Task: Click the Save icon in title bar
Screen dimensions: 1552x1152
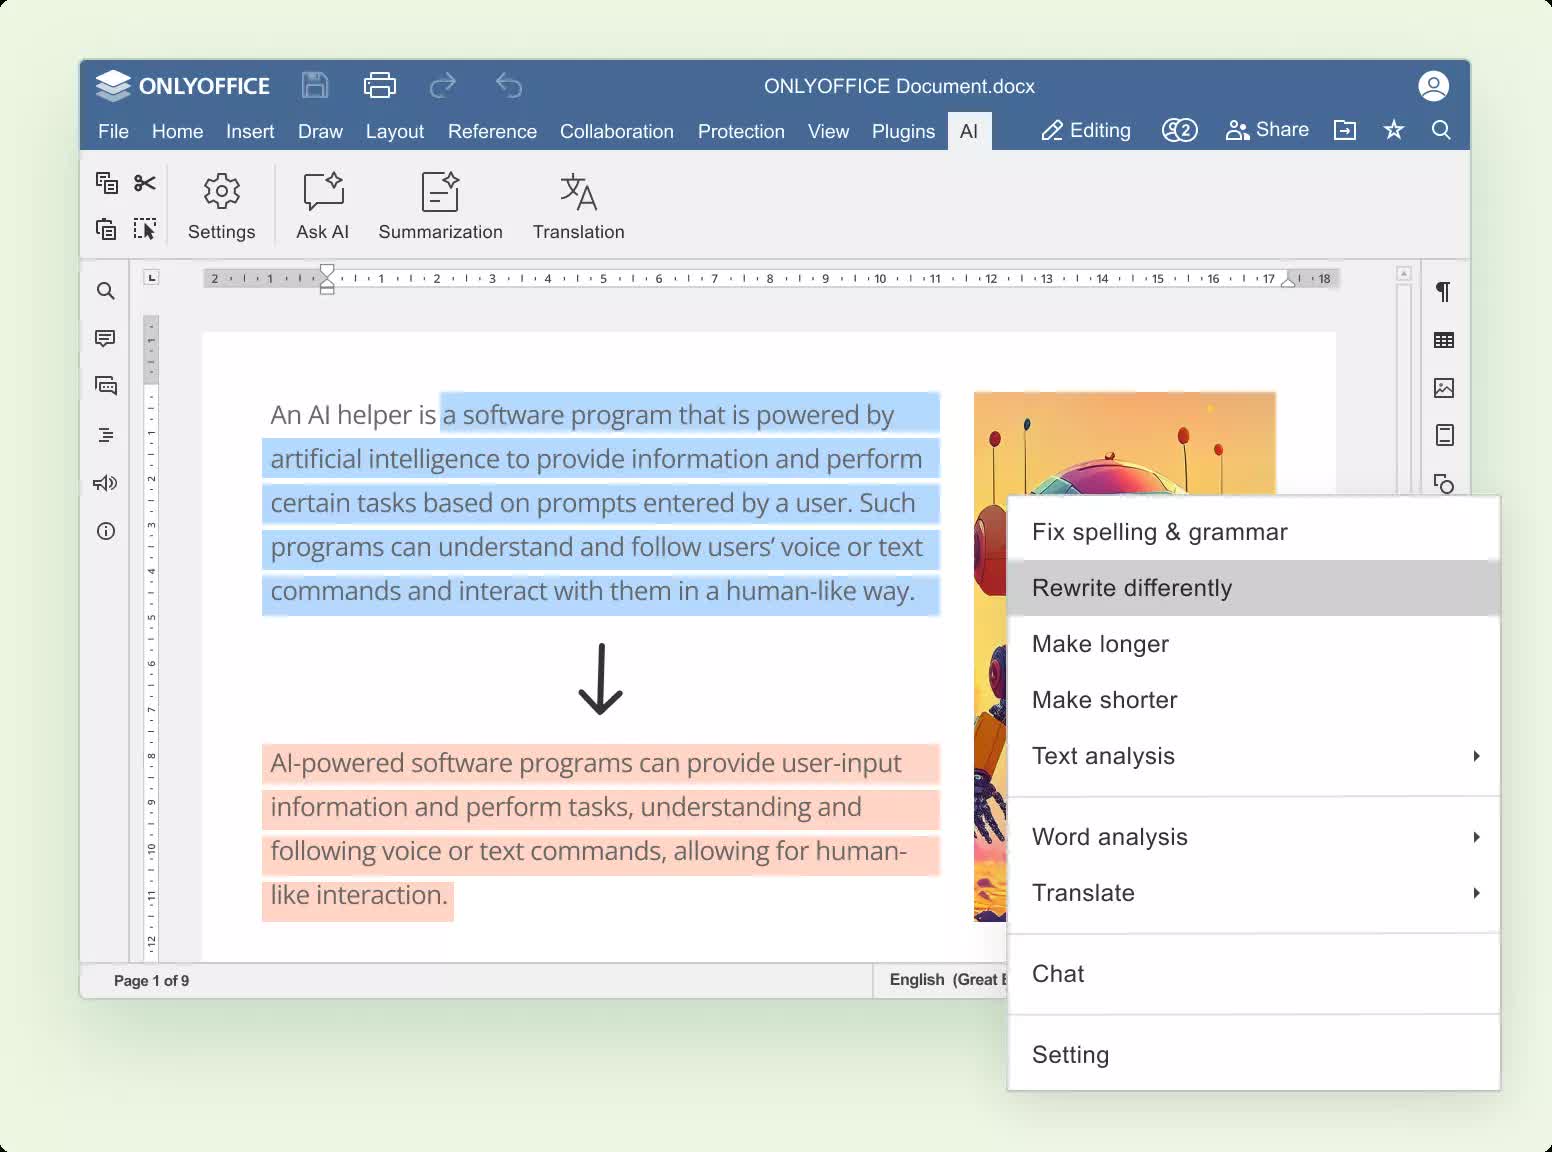Action: 315,86
